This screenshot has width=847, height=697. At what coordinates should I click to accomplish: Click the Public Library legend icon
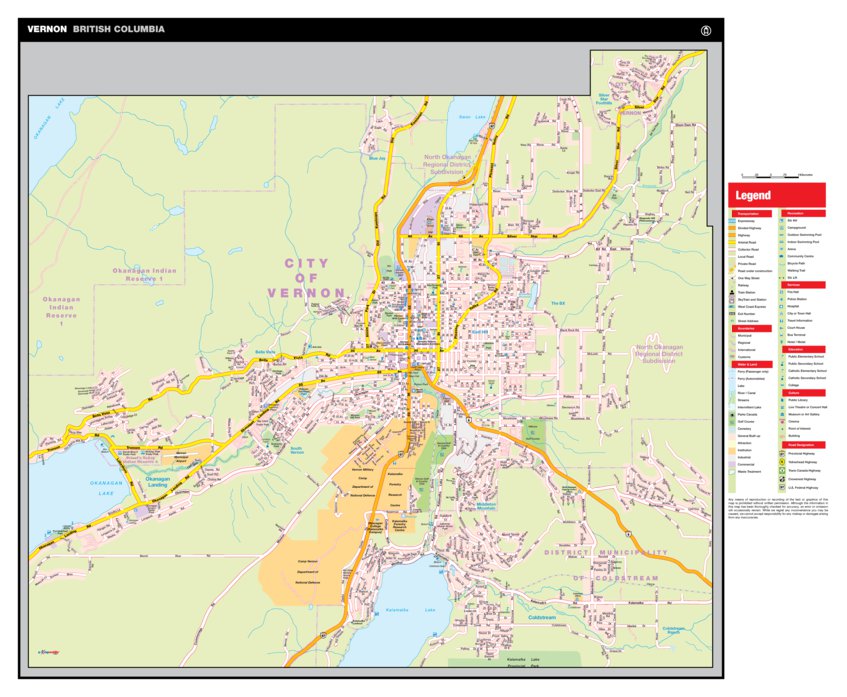781,400
